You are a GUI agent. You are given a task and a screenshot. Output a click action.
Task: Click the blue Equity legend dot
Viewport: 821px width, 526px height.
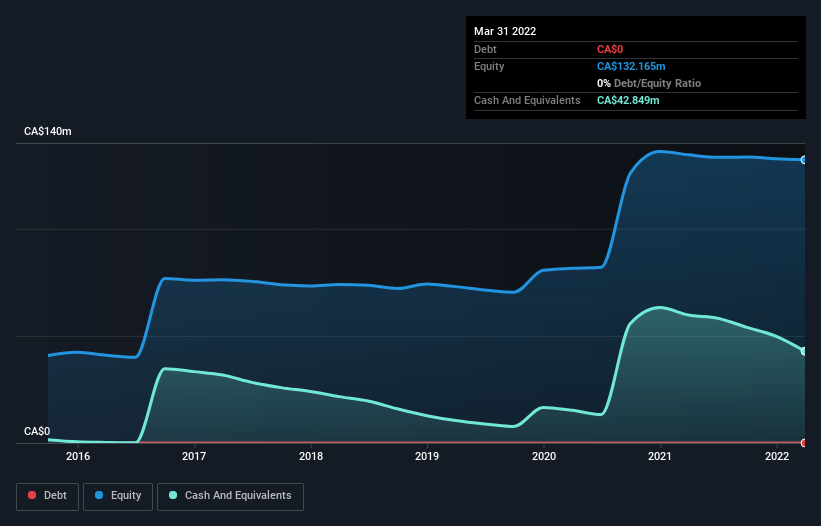pos(99,495)
